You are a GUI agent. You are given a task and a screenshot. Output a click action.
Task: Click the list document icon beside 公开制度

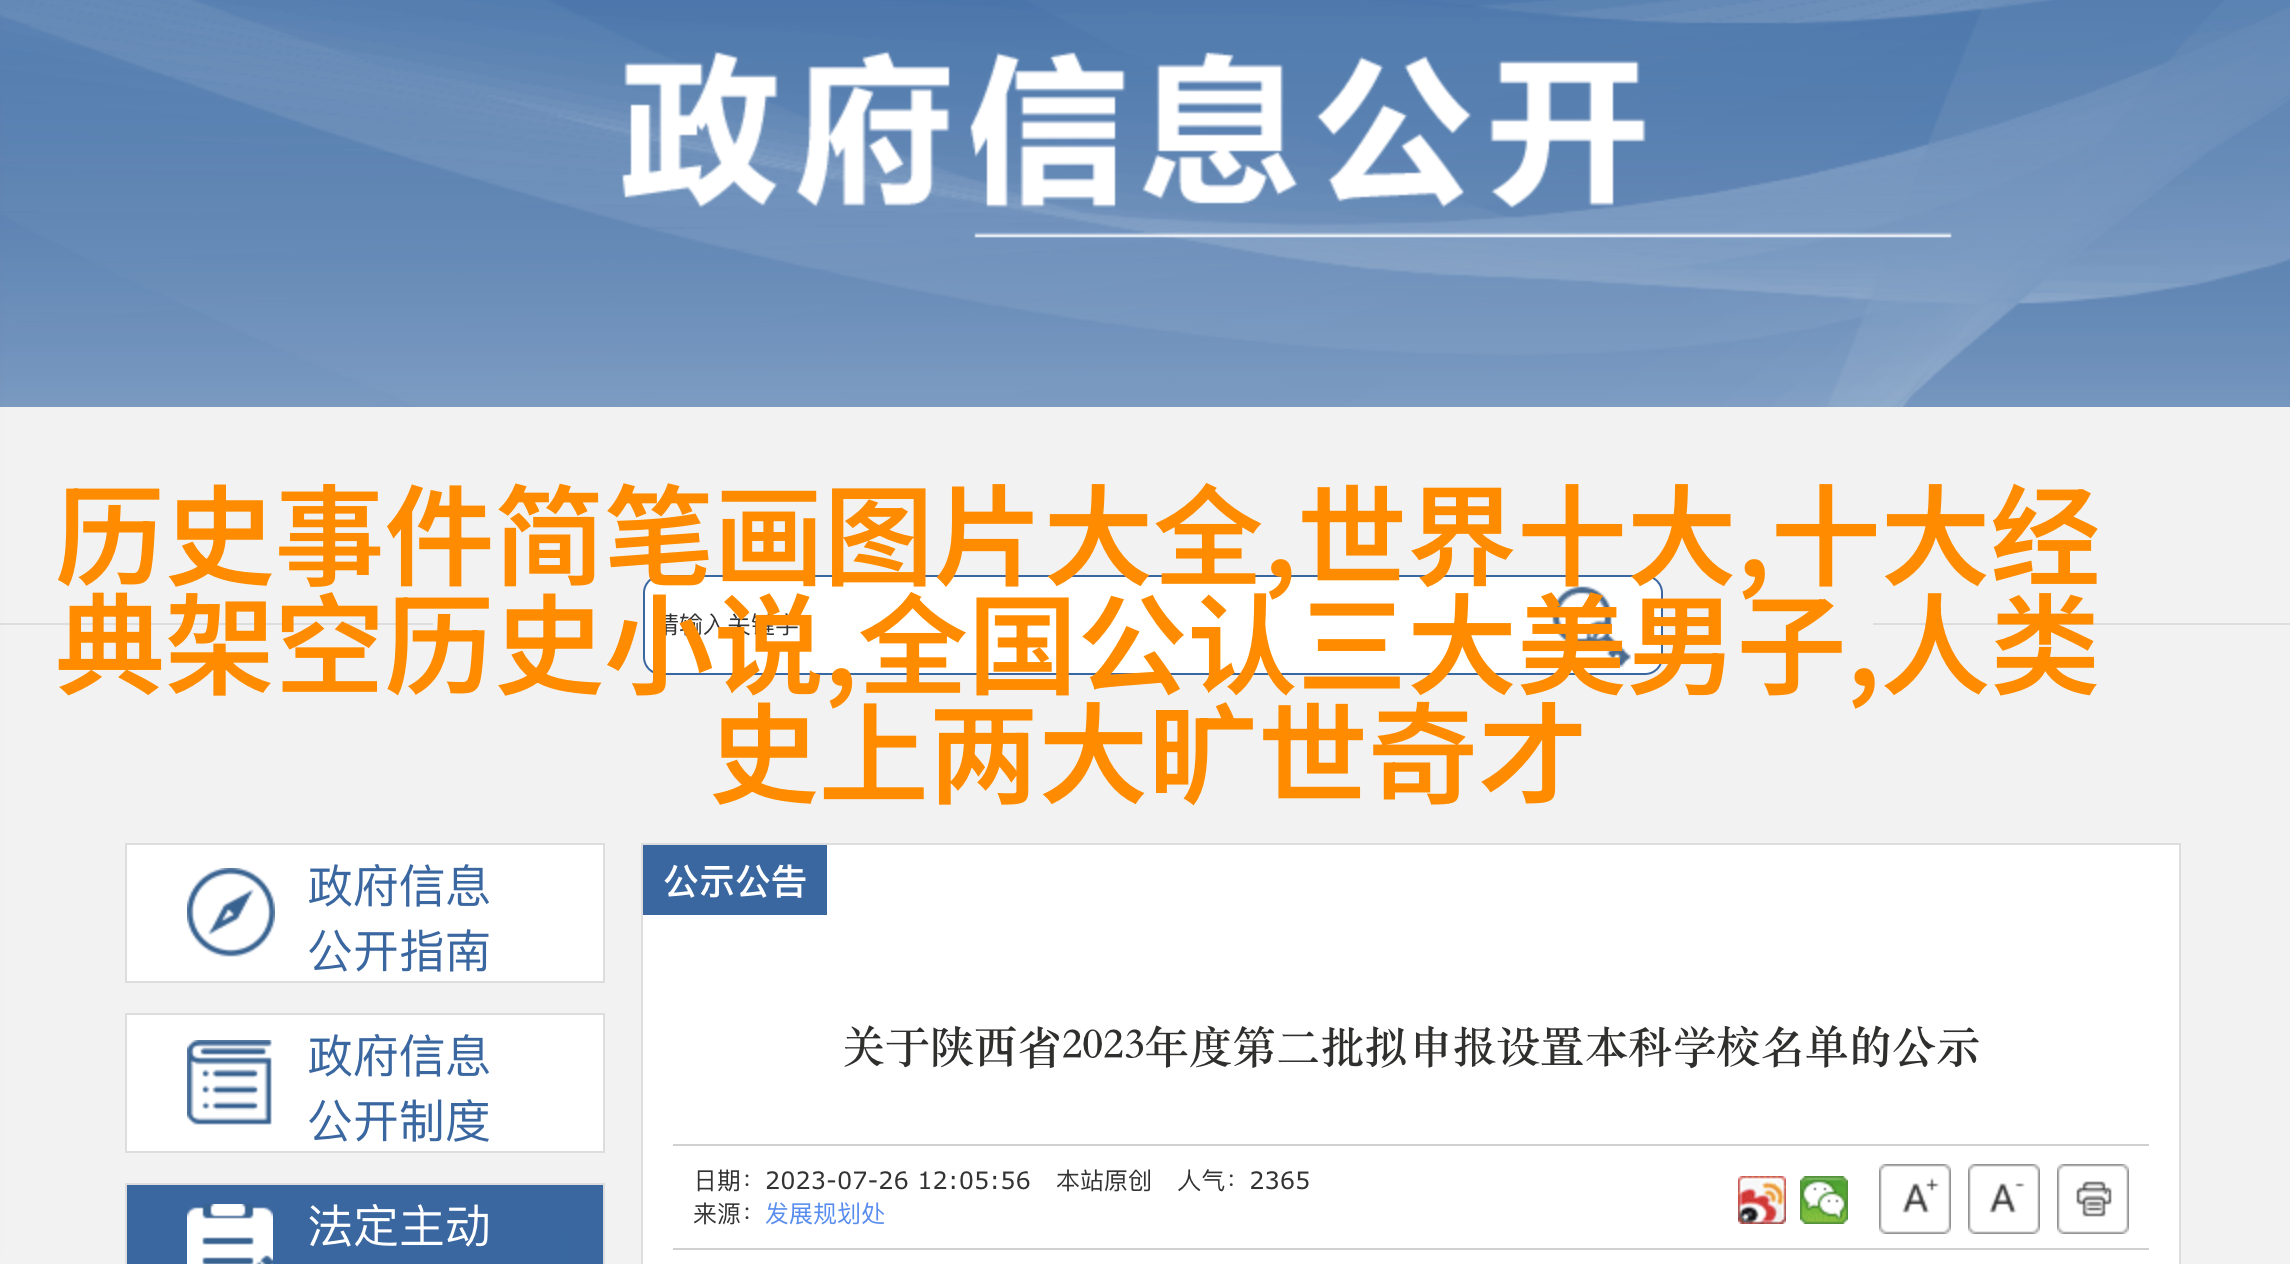coord(229,1082)
